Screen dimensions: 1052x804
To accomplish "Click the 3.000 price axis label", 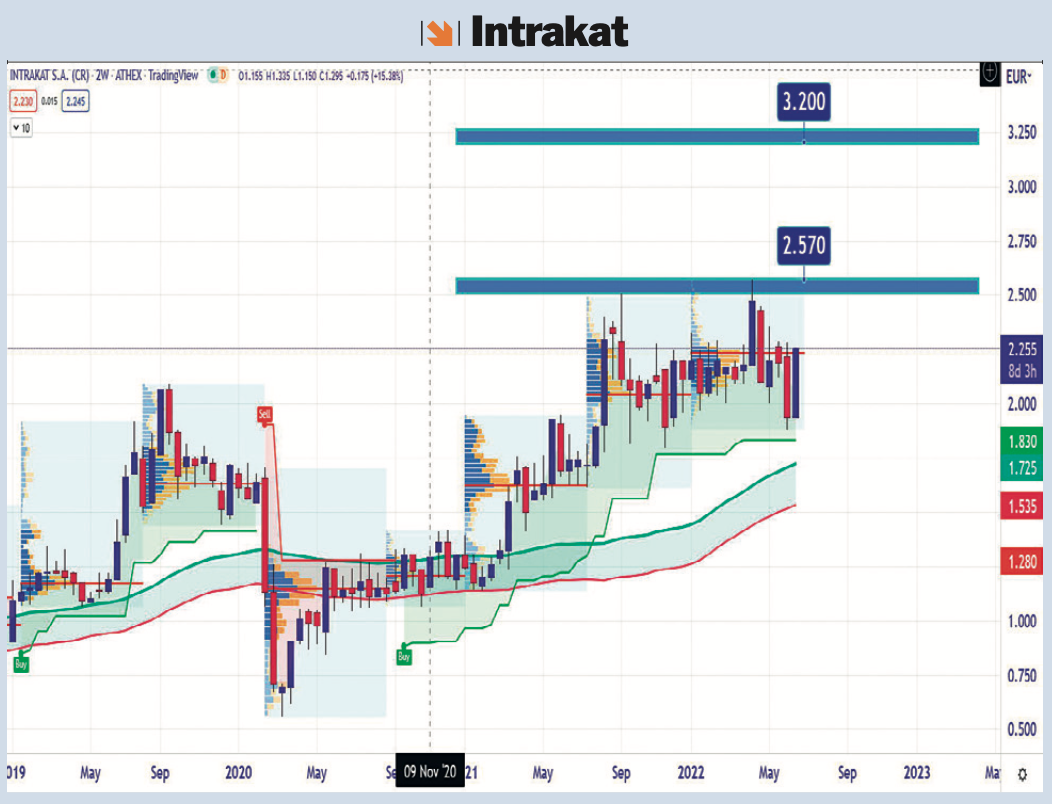I will click(x=1022, y=186).
